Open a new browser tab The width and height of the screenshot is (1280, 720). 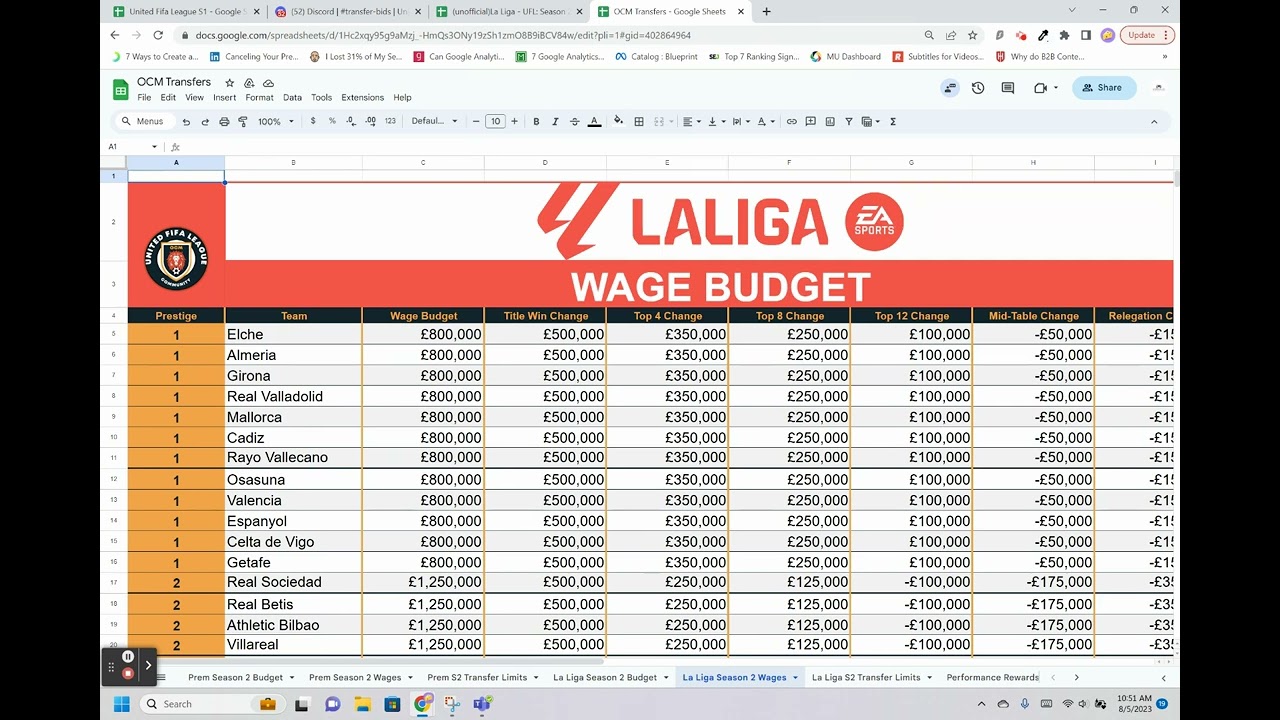767,11
